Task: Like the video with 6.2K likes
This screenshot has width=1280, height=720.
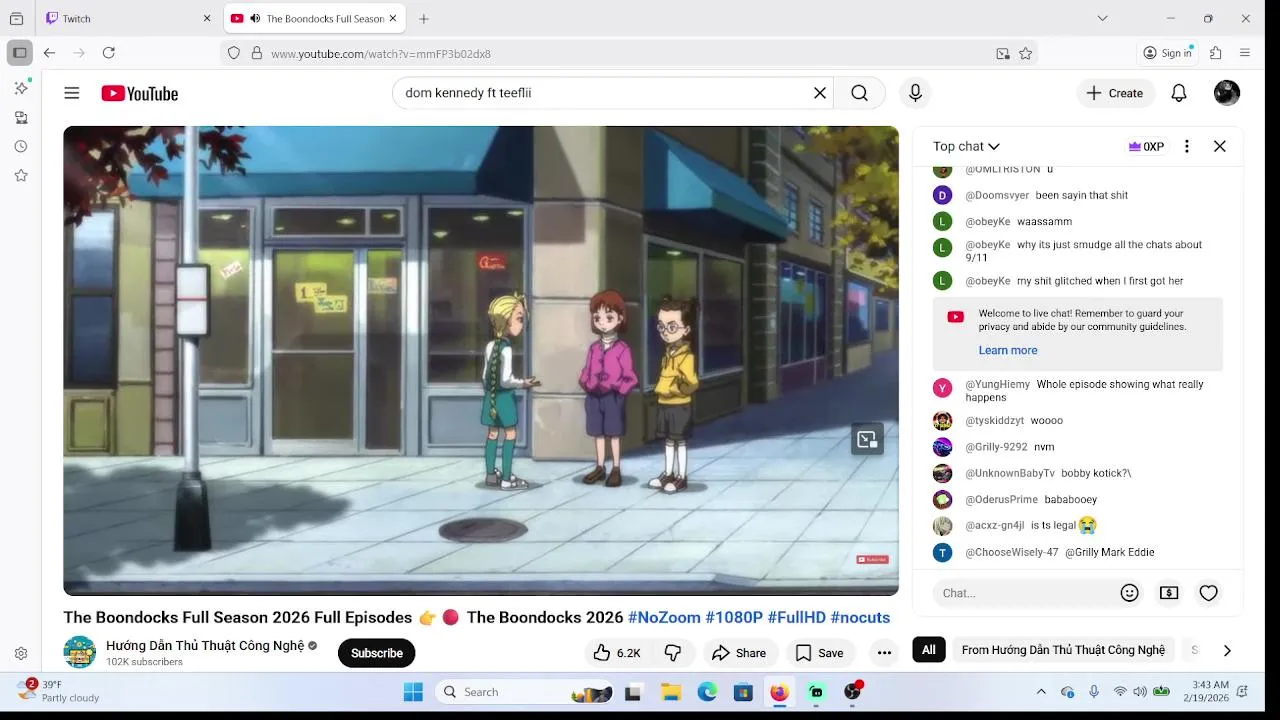Action: click(x=616, y=653)
